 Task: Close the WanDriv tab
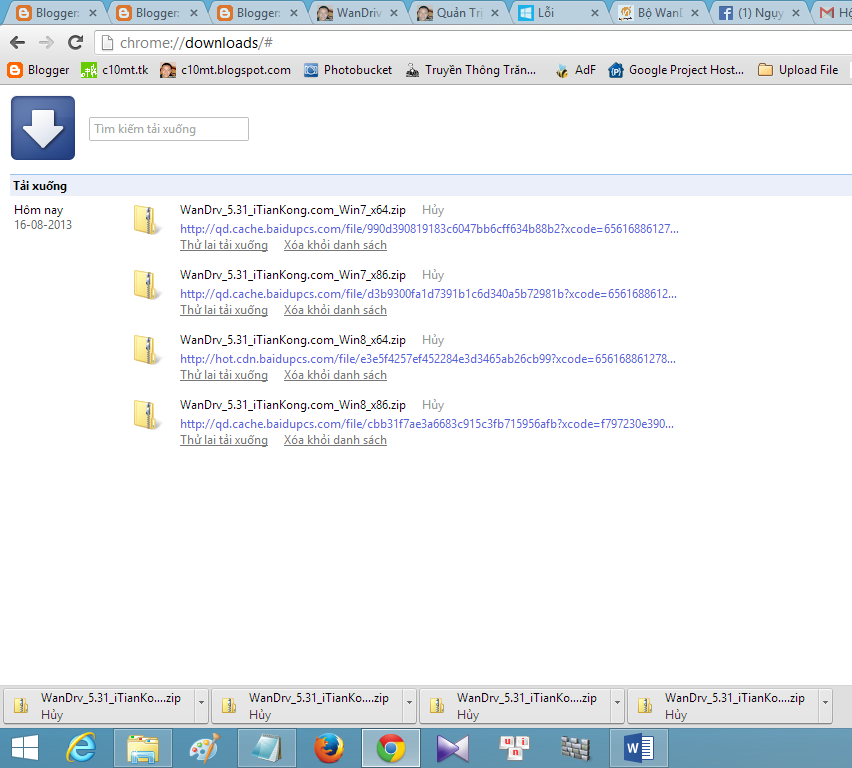pyautogui.click(x=394, y=13)
